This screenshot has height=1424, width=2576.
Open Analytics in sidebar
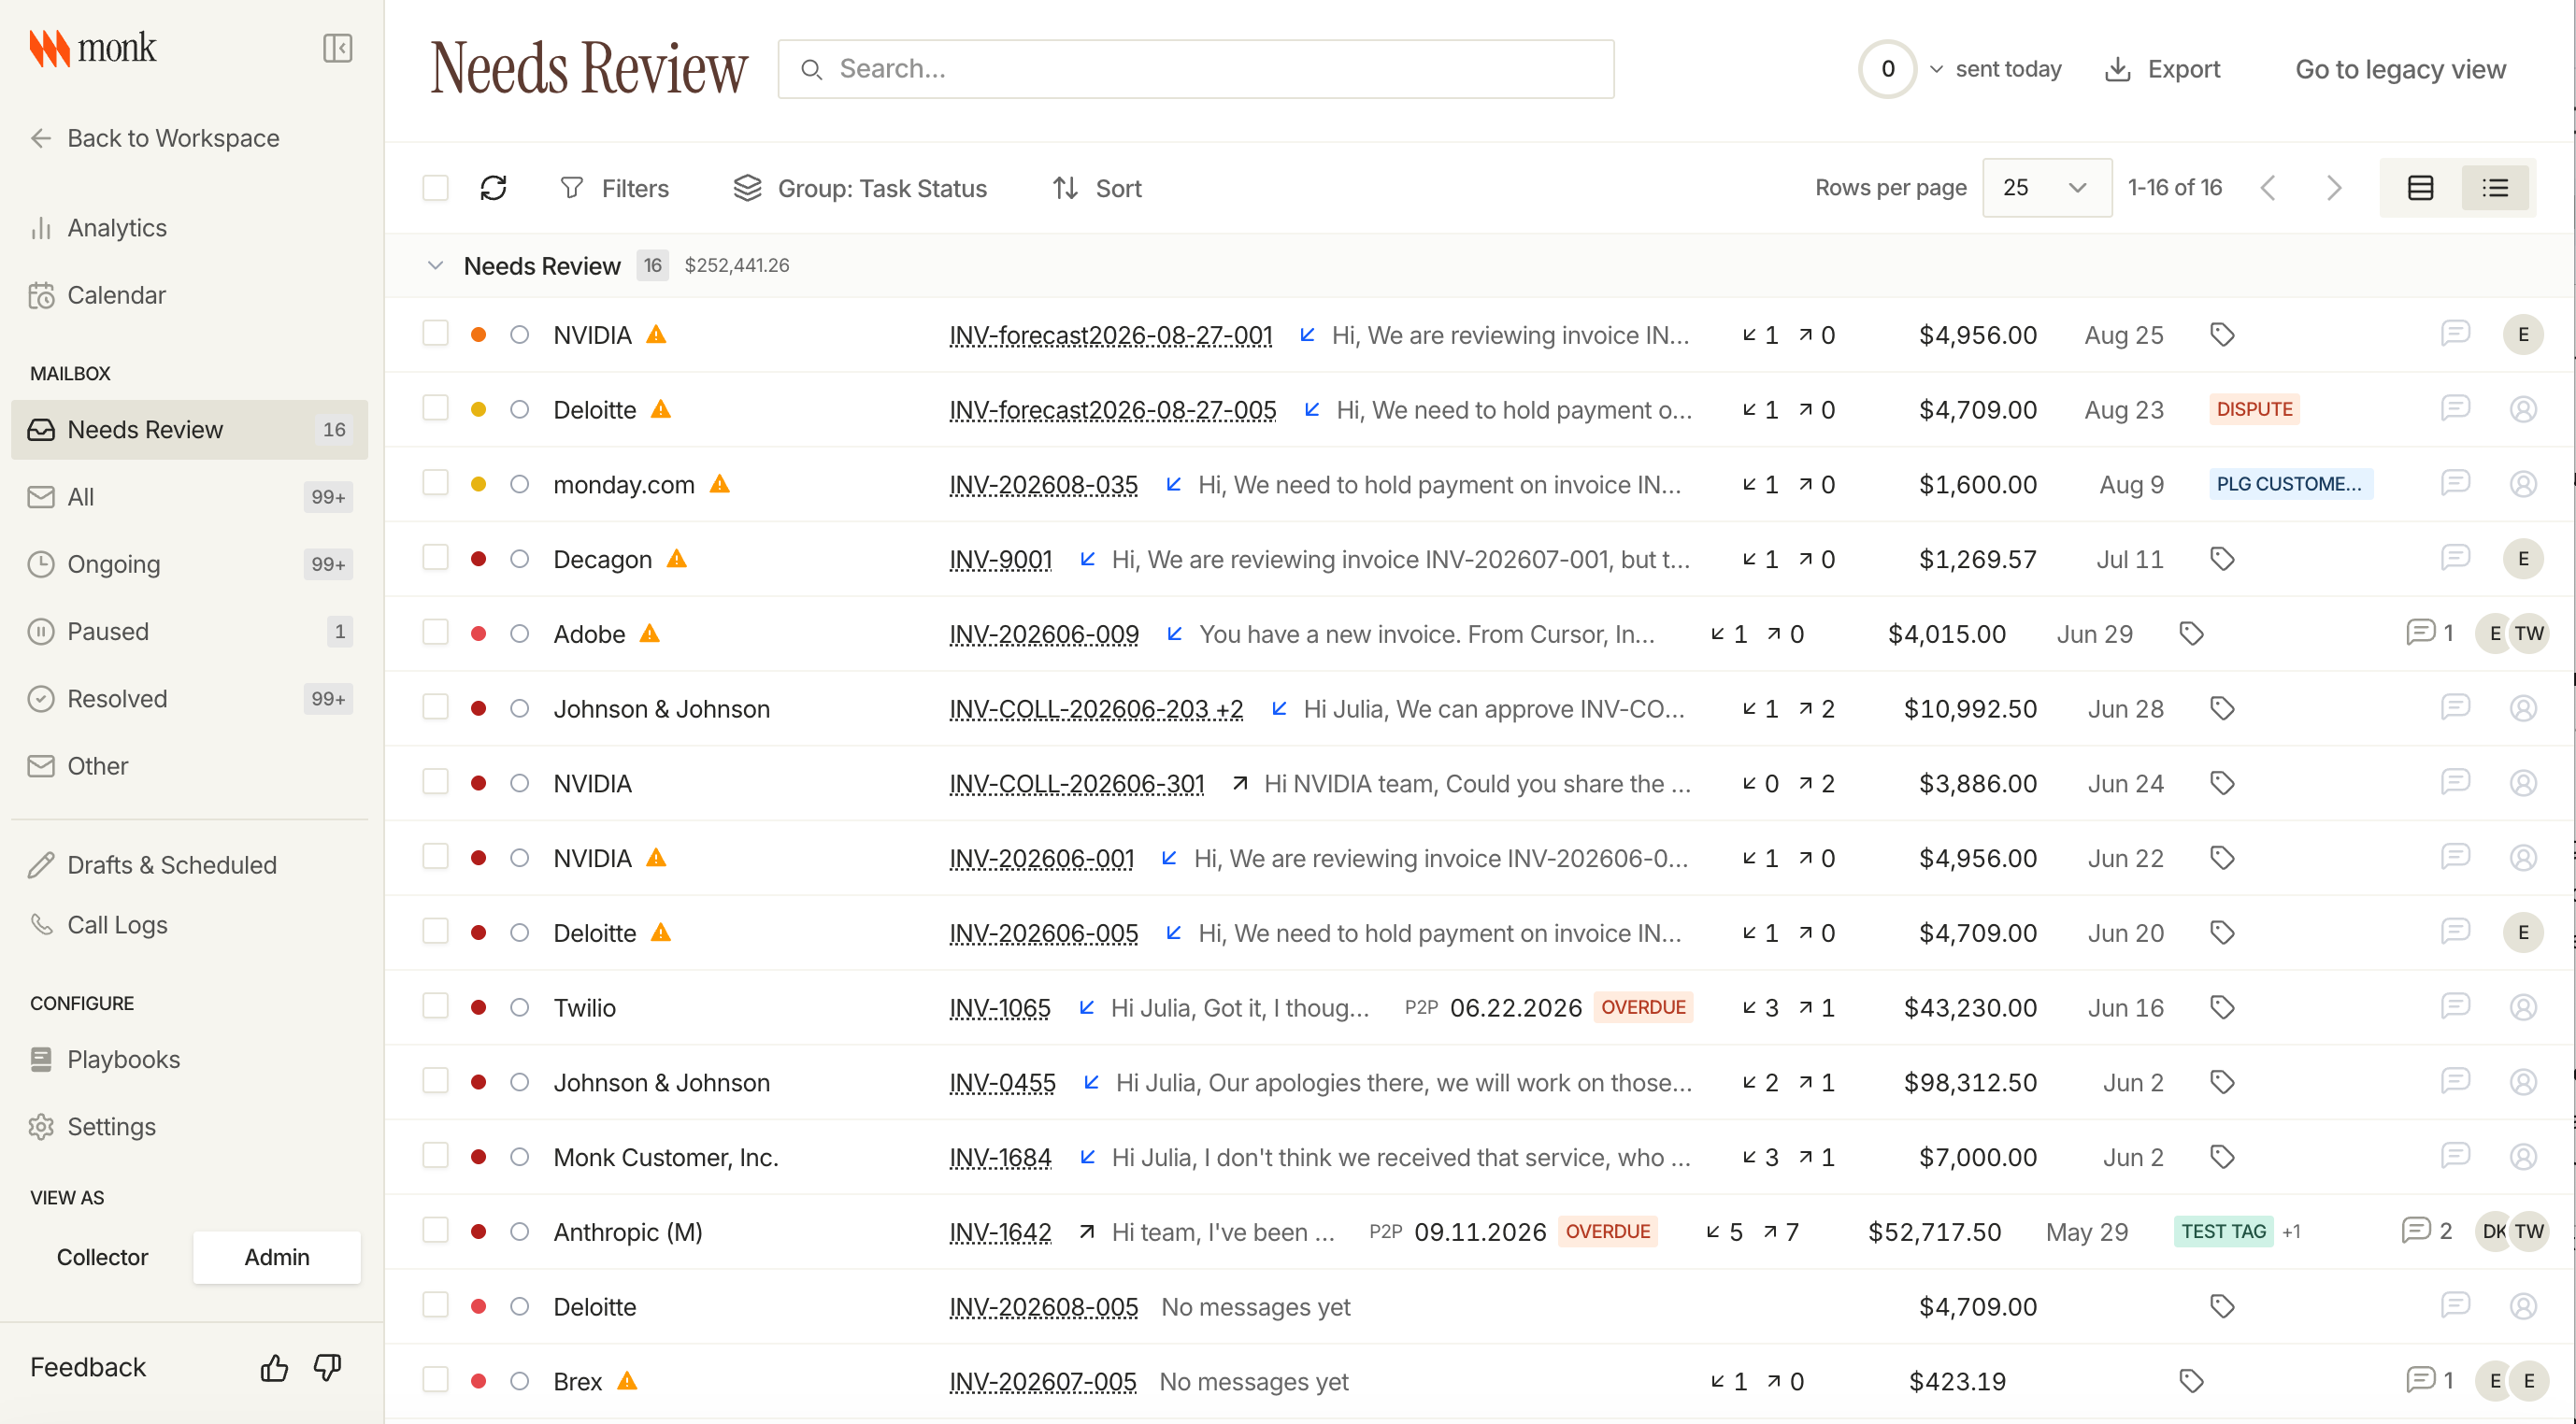(x=189, y=228)
